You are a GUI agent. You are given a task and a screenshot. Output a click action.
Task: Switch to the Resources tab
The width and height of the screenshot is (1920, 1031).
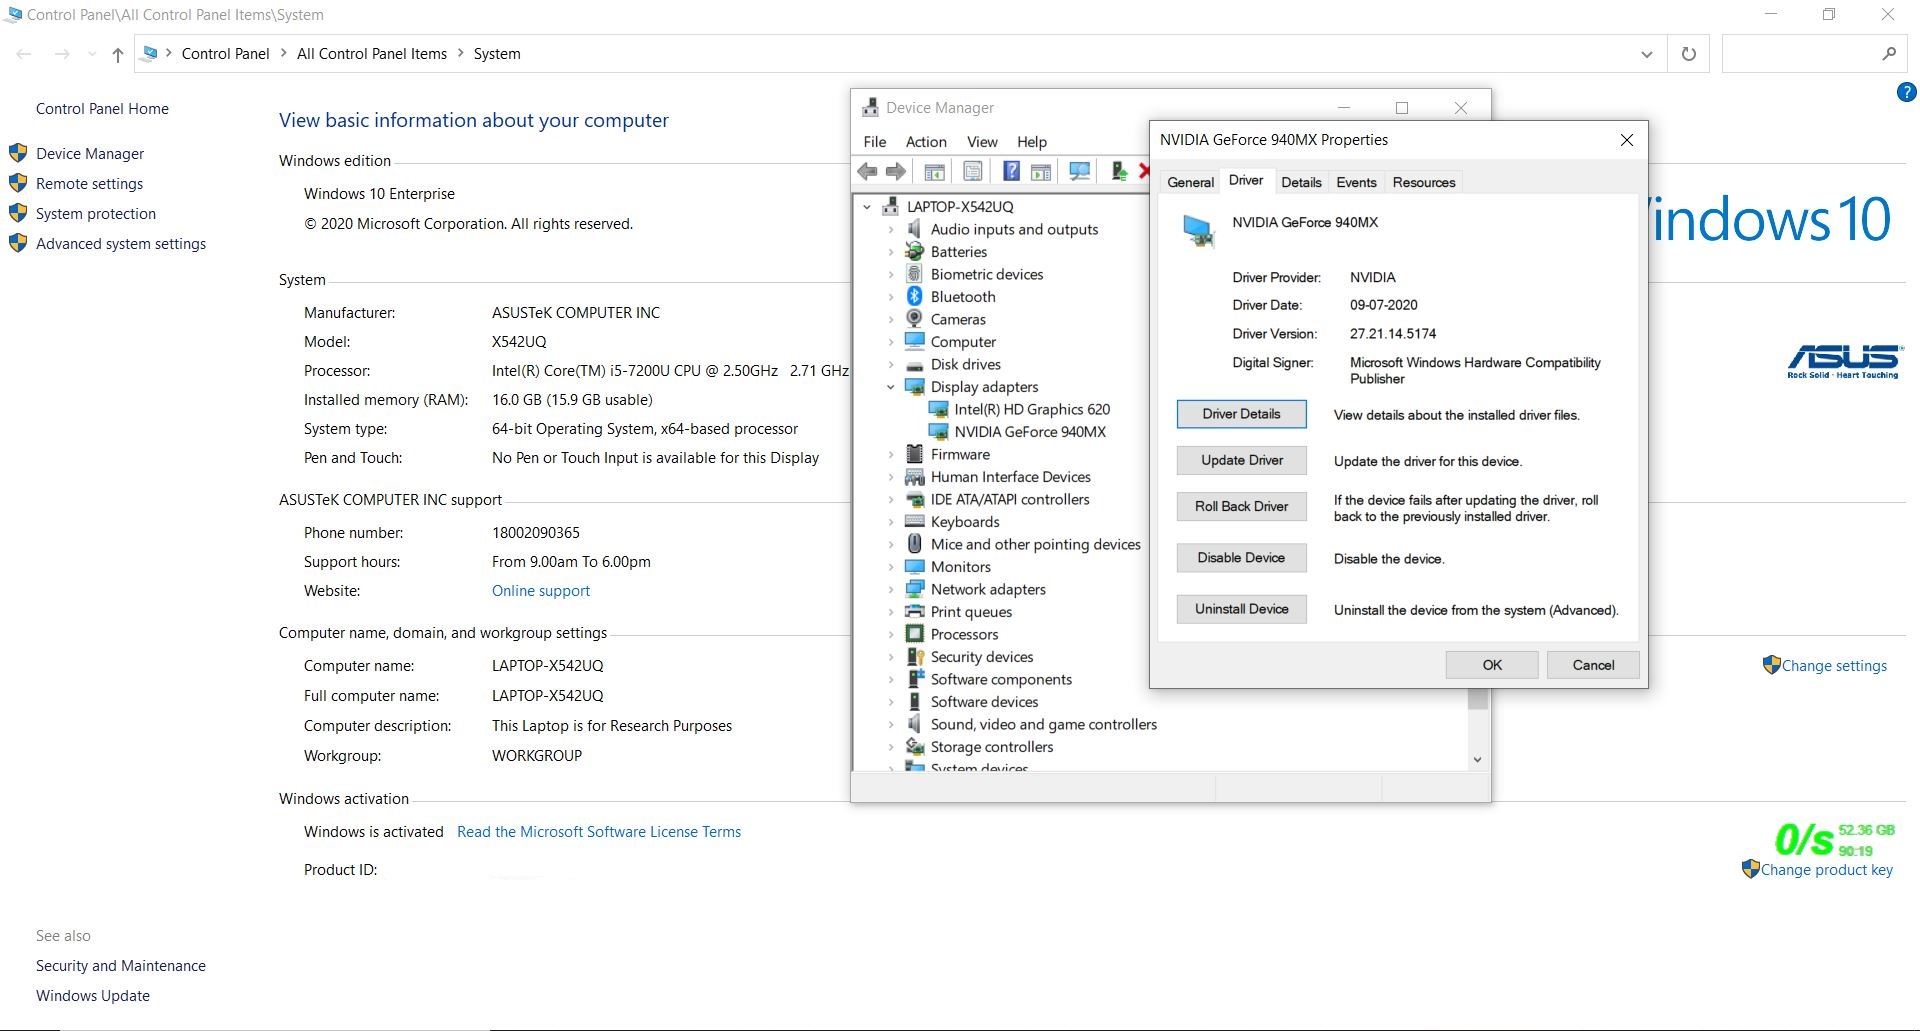point(1424,182)
